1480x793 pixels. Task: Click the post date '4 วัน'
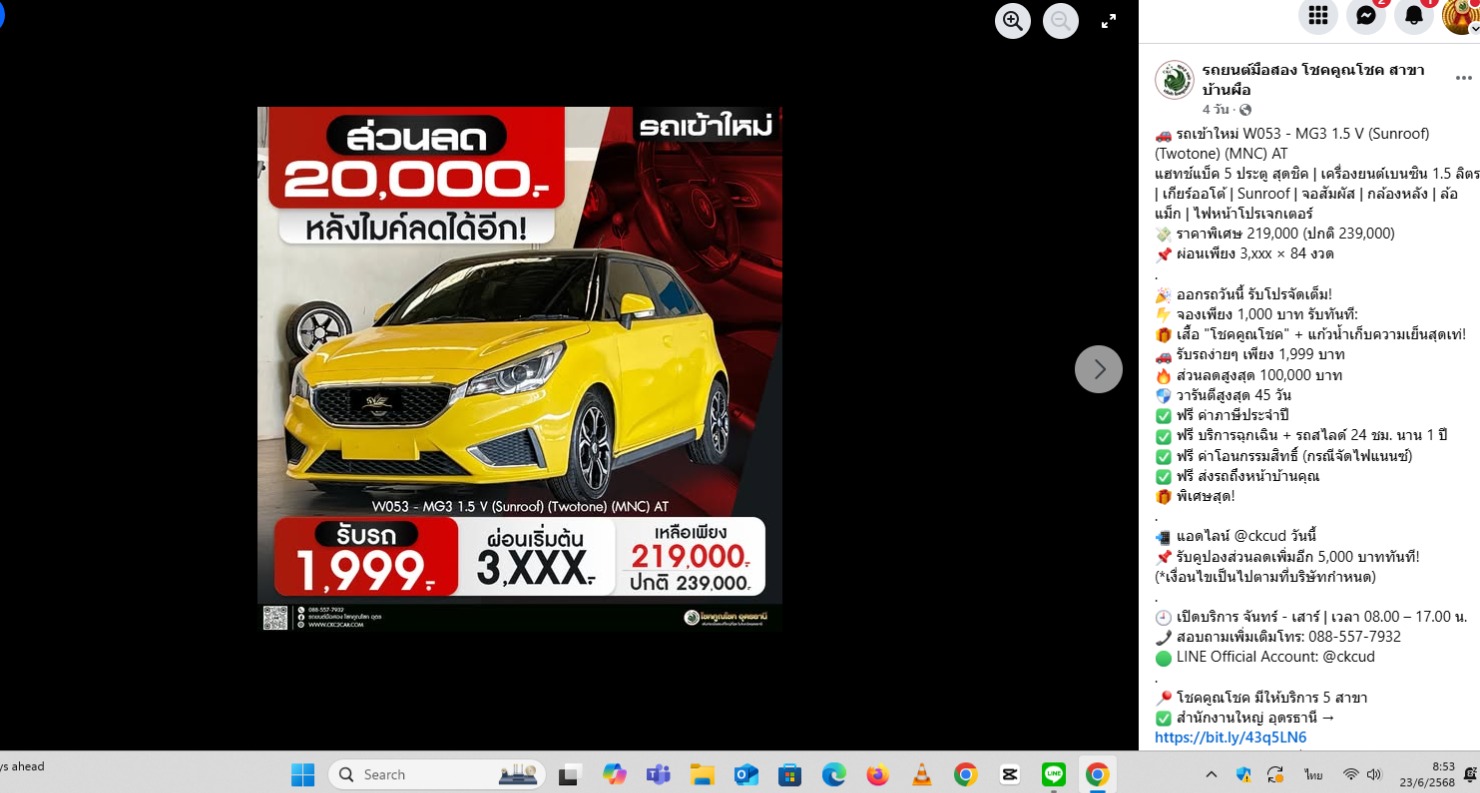[x=1216, y=110]
